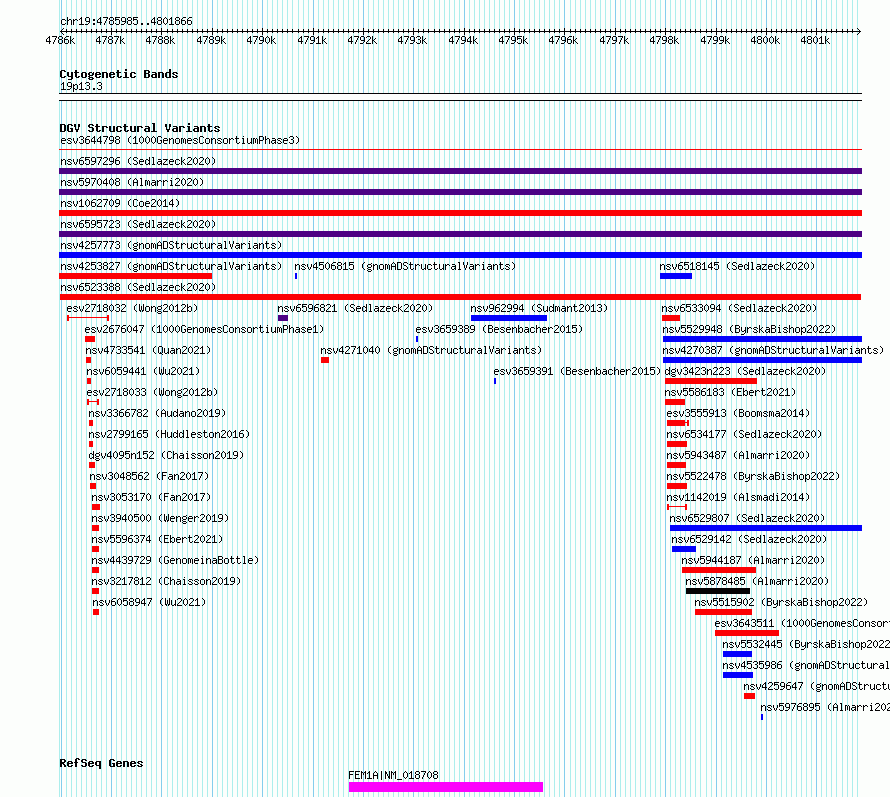Select the nsv3053170 (Fan2017) label
The image size is (890, 797).
(x=151, y=497)
